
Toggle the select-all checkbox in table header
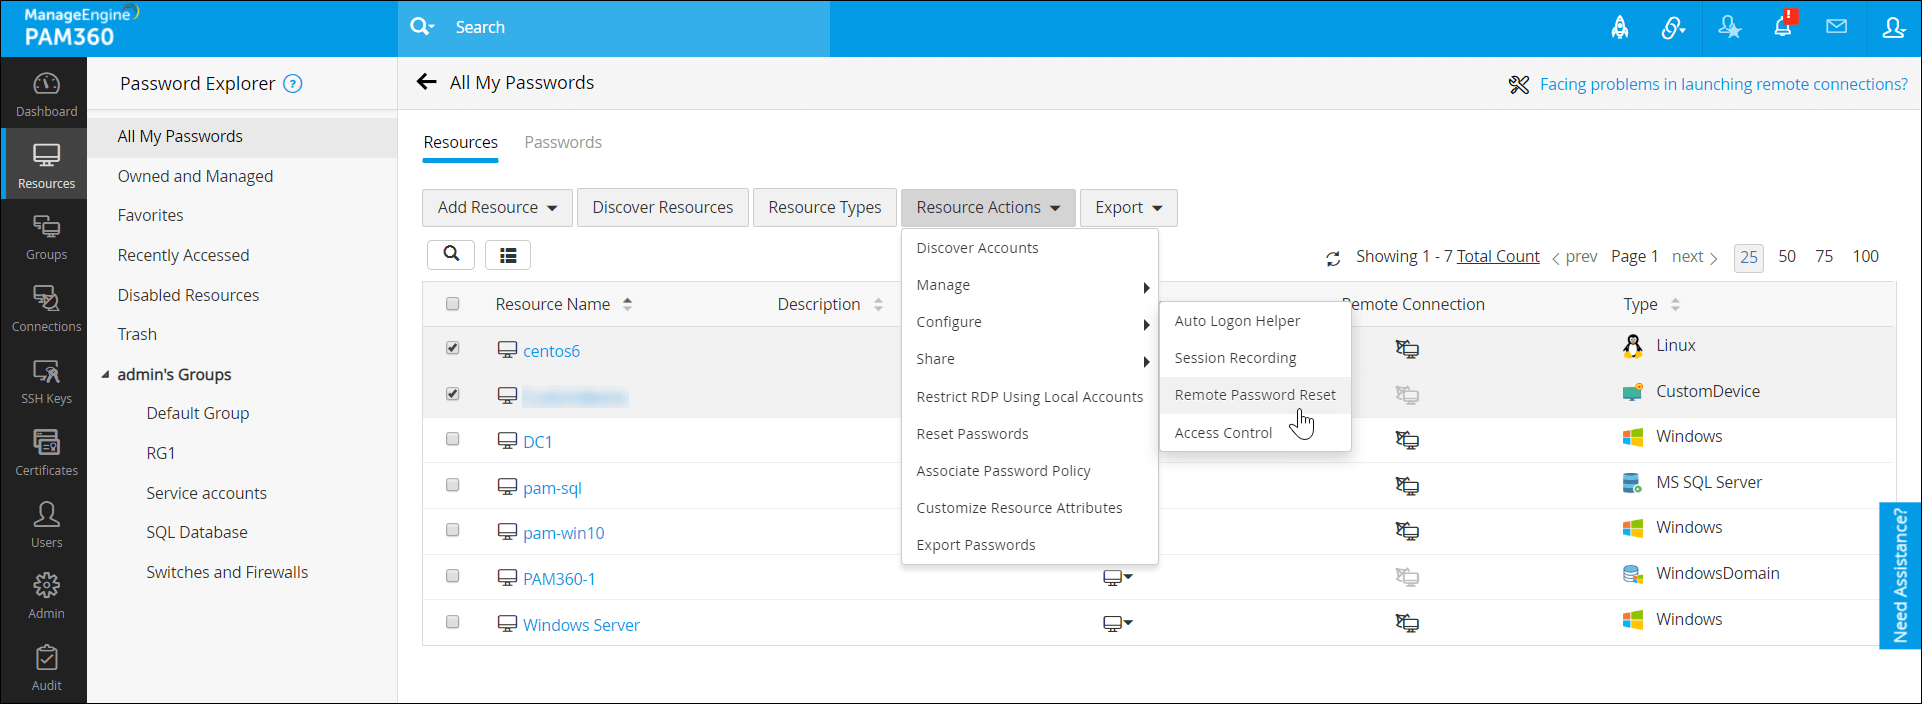coord(453,304)
